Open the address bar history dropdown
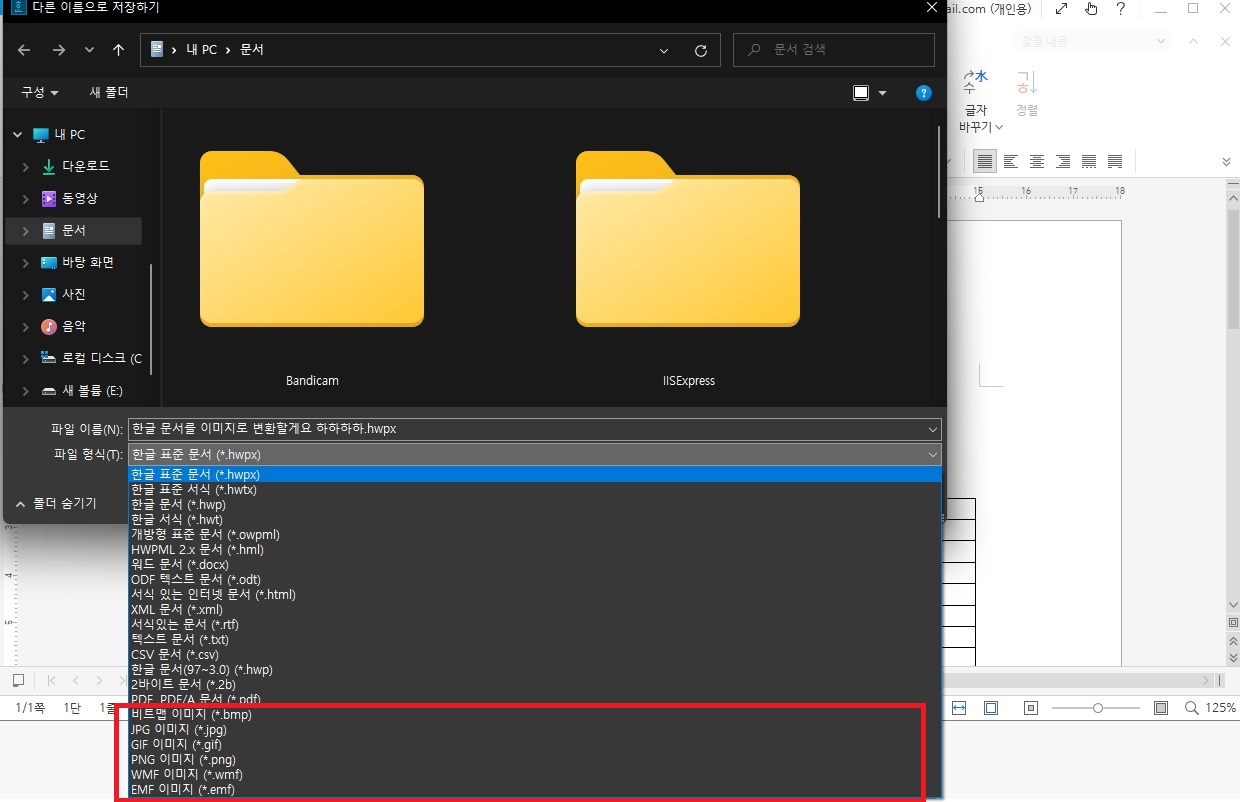Image resolution: width=1240 pixels, height=802 pixels. pyautogui.click(x=665, y=50)
